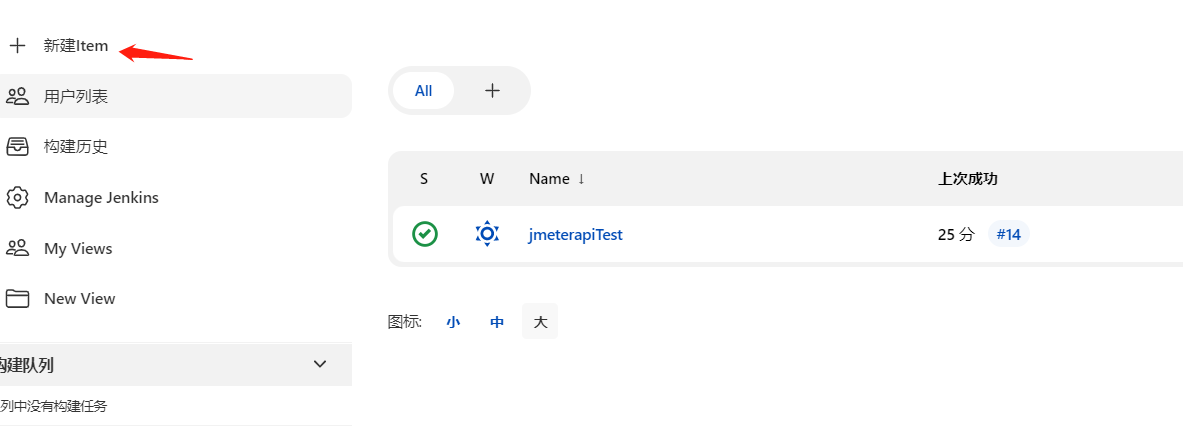
Task: Set icon size to small 小
Action: [453, 322]
